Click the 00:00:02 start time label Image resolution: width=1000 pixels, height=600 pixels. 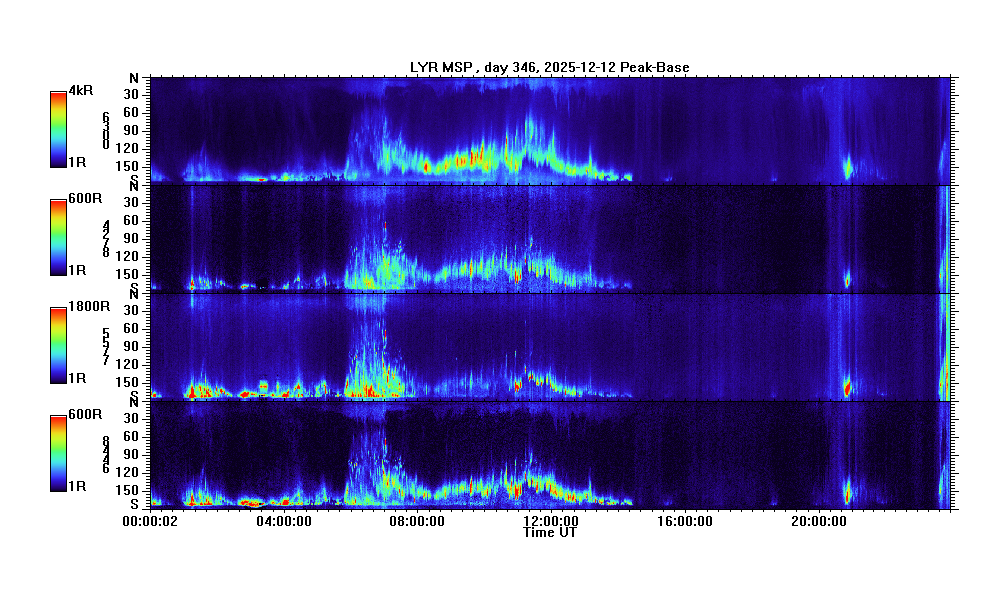(150, 521)
